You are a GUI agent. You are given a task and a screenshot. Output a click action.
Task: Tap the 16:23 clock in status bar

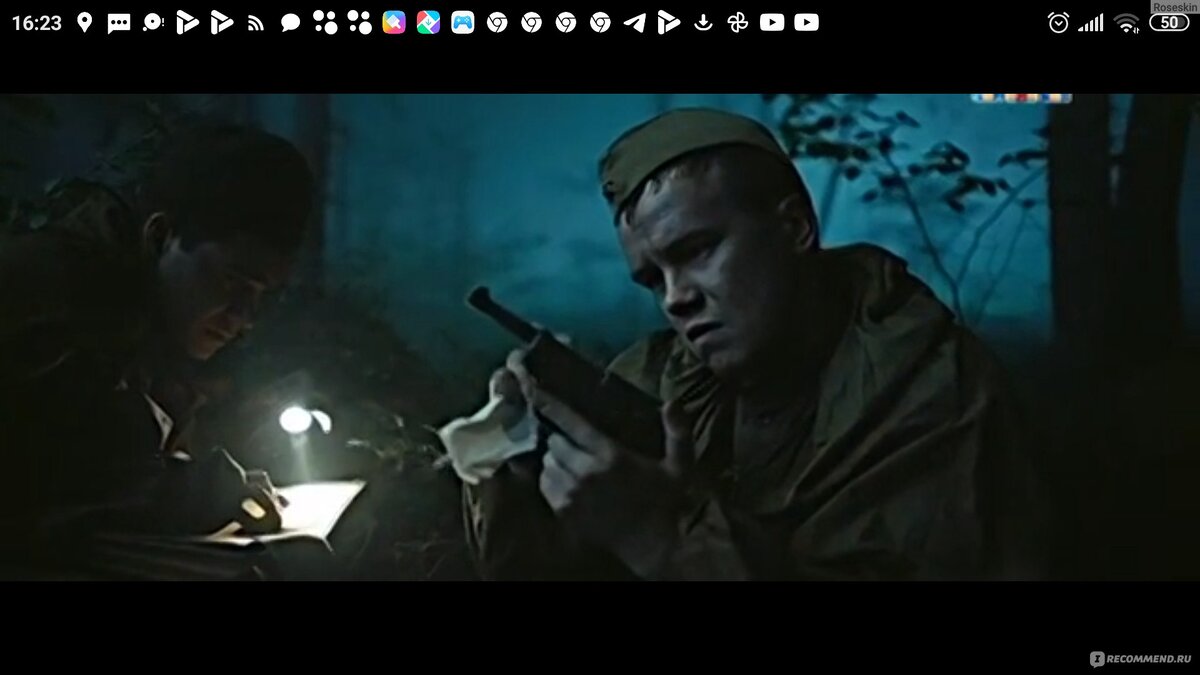(x=36, y=23)
